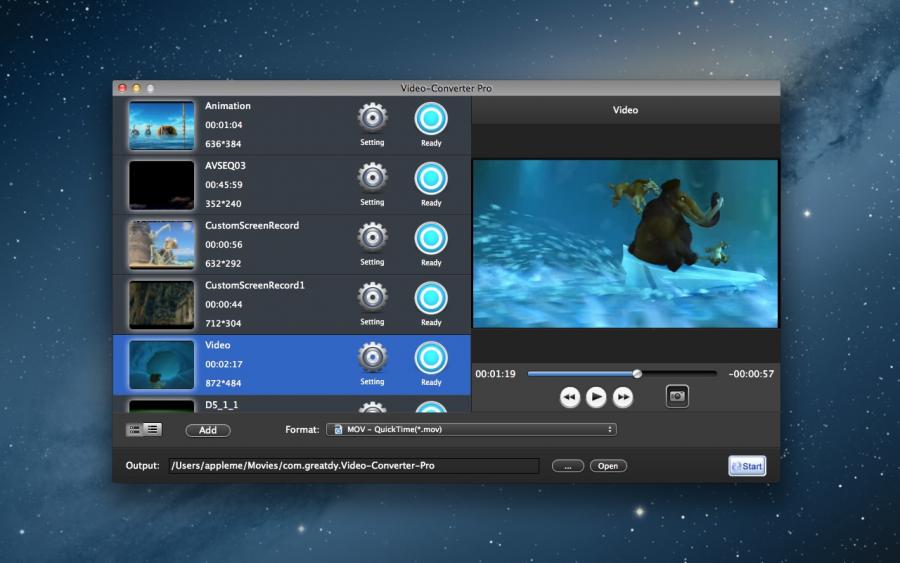Switch to thumbnail list view
The width and height of the screenshot is (900, 563).
point(135,429)
